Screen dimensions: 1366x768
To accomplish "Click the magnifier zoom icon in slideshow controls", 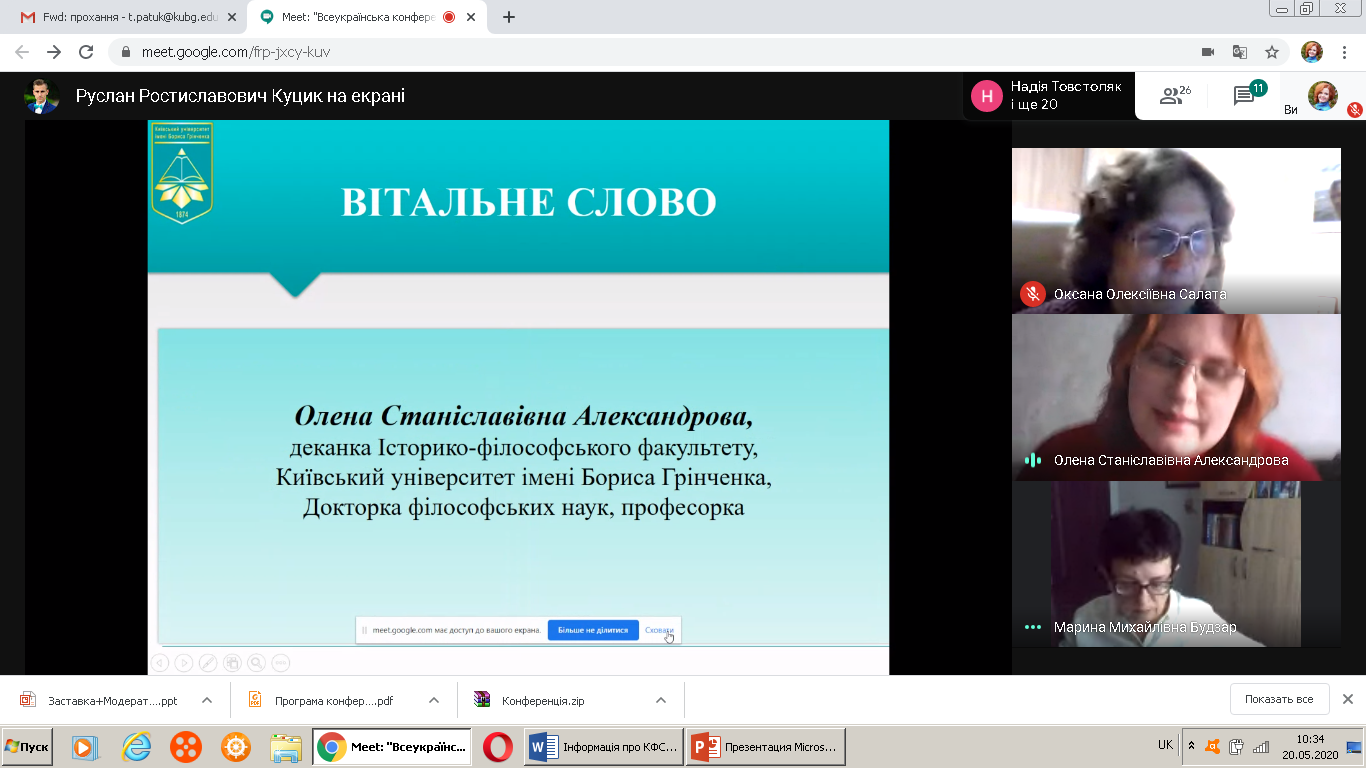I will point(256,662).
